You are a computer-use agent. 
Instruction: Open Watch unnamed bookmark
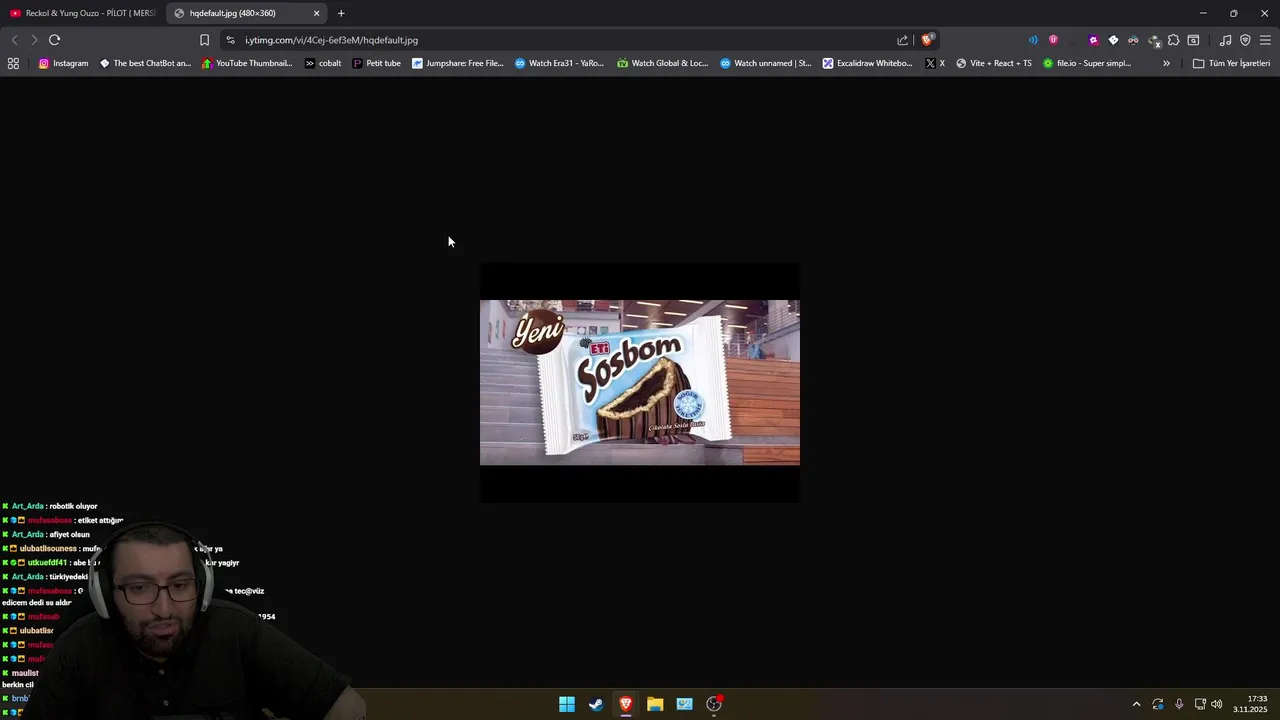click(766, 63)
